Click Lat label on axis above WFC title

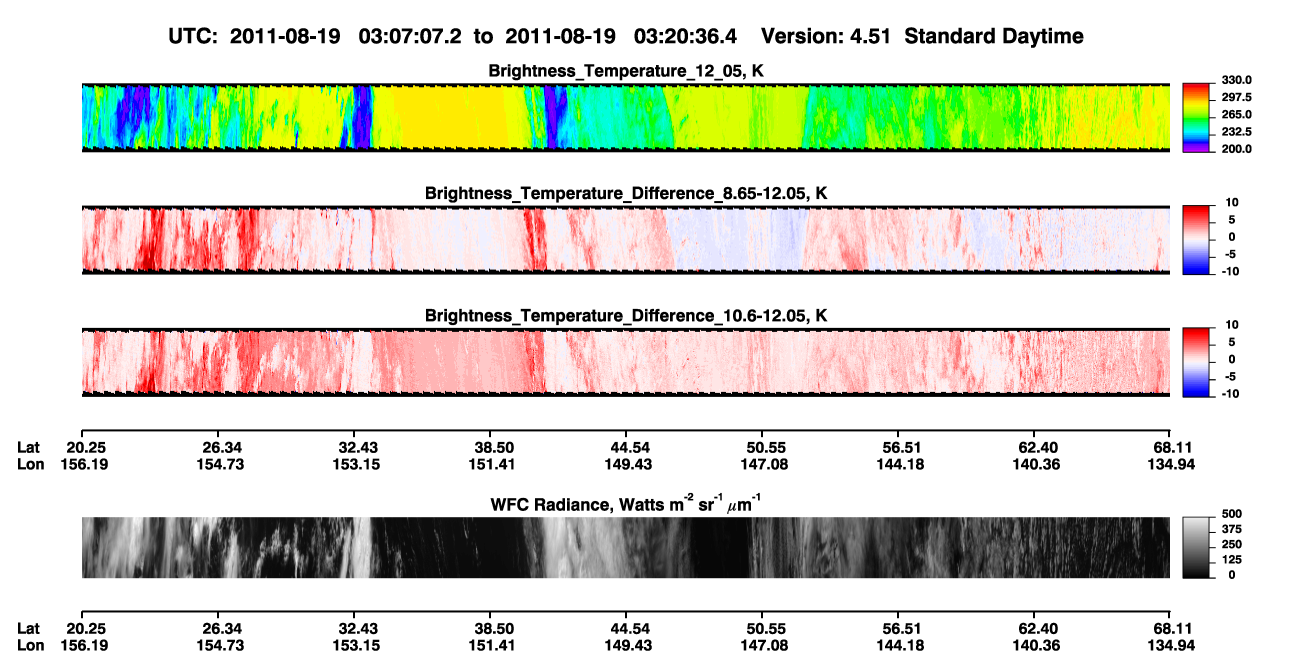[29, 446]
